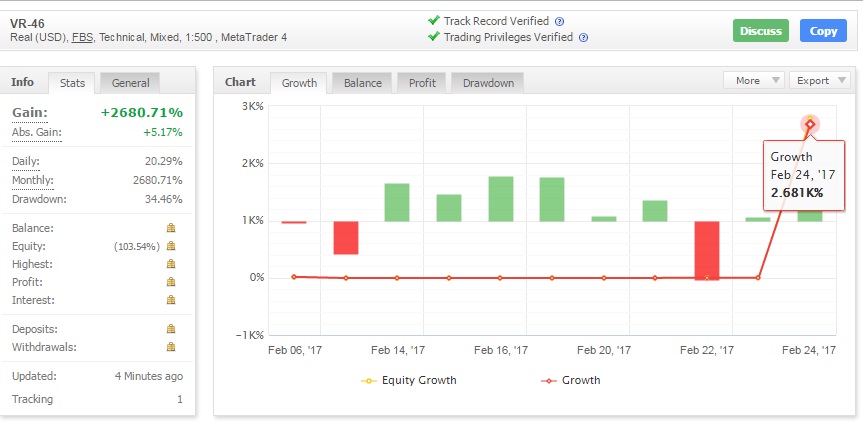The width and height of the screenshot is (863, 423).
Task: Click the green checkmark for Trading Privileges Verified
Action: [434, 37]
